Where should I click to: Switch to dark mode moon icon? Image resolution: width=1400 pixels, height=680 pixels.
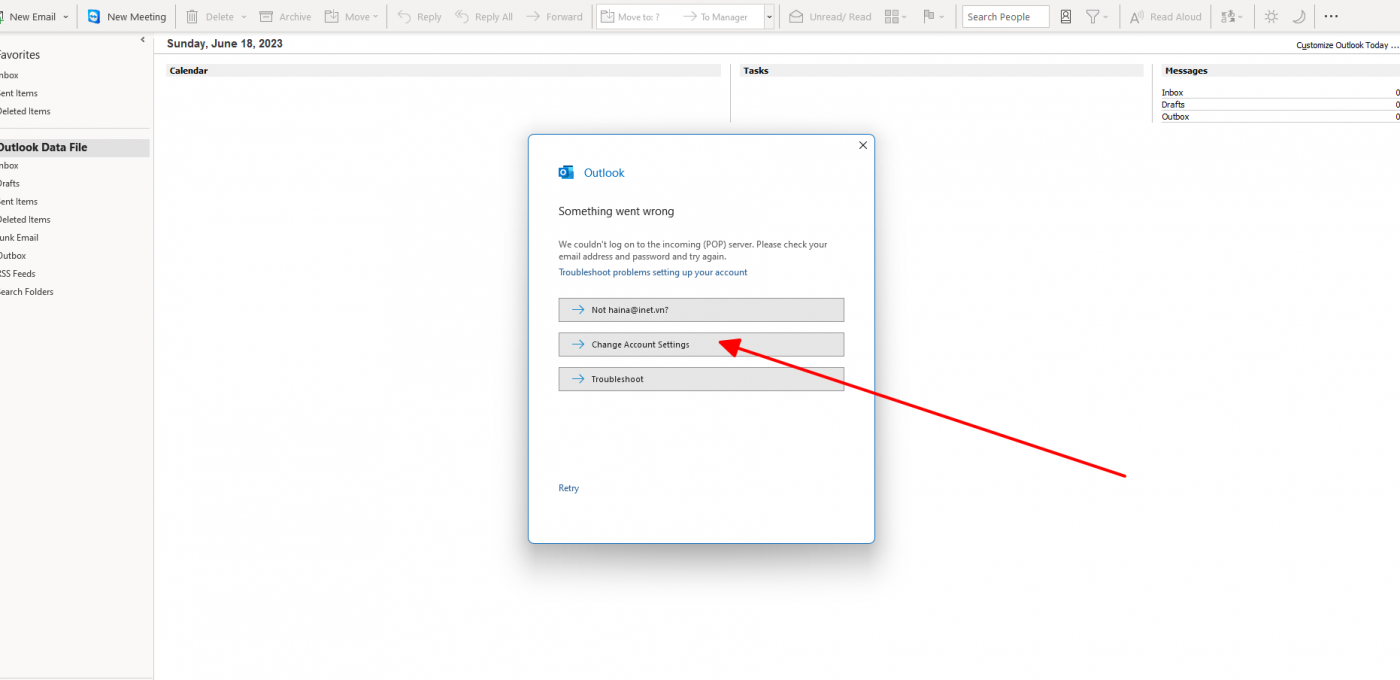(1299, 17)
